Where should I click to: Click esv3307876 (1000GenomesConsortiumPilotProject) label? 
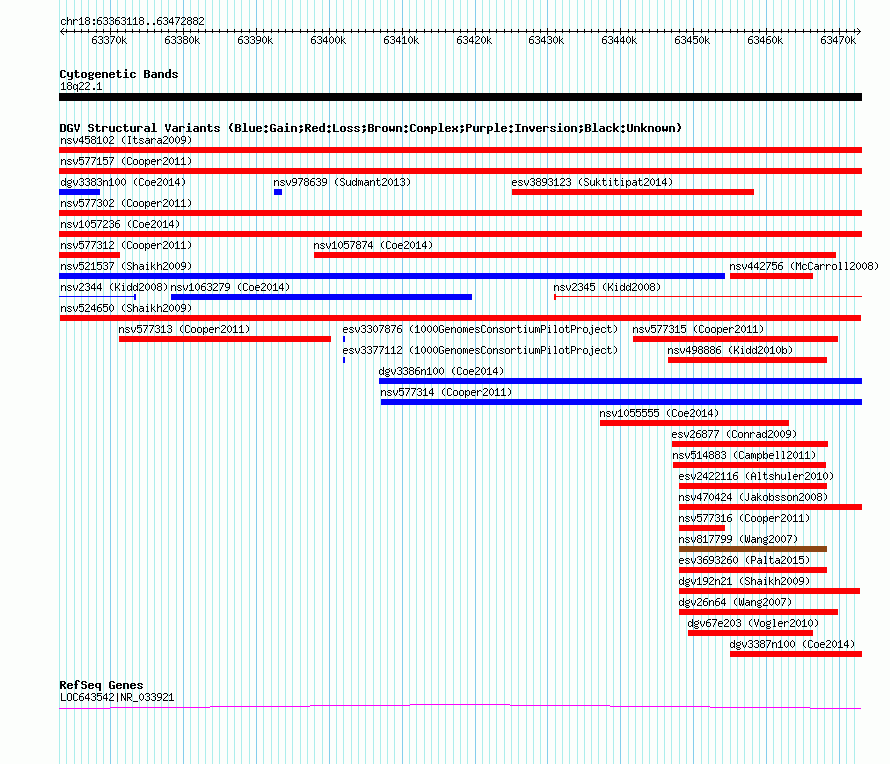[x=480, y=329]
